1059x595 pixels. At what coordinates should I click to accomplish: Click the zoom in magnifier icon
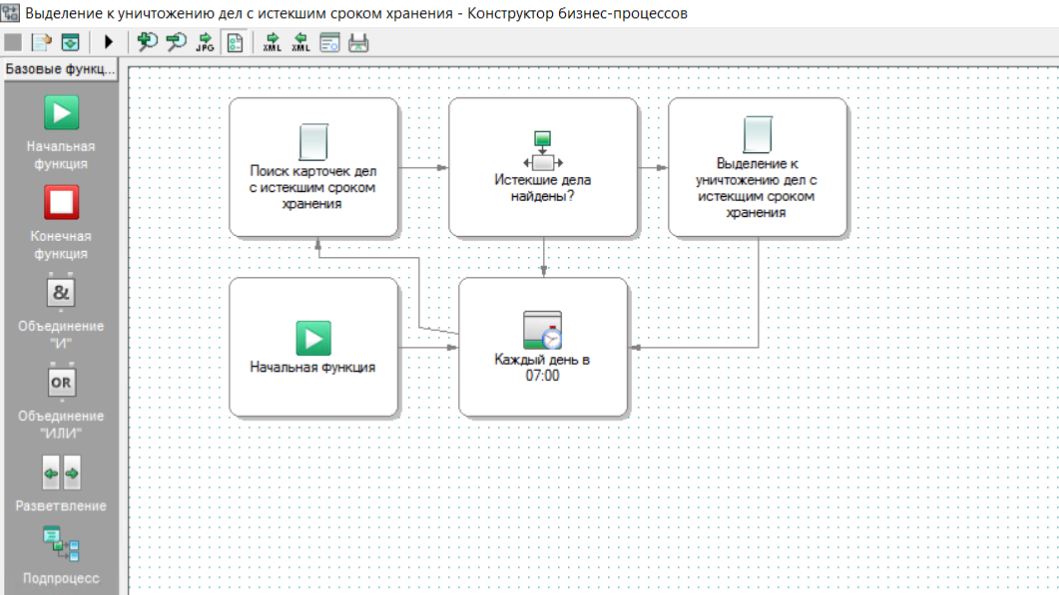(148, 42)
